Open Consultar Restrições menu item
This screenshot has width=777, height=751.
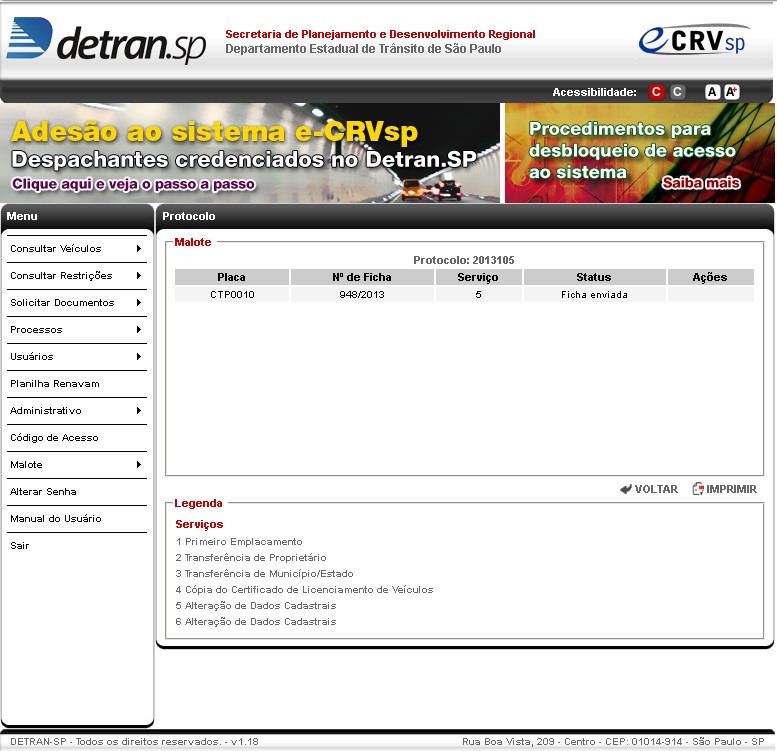[77, 276]
